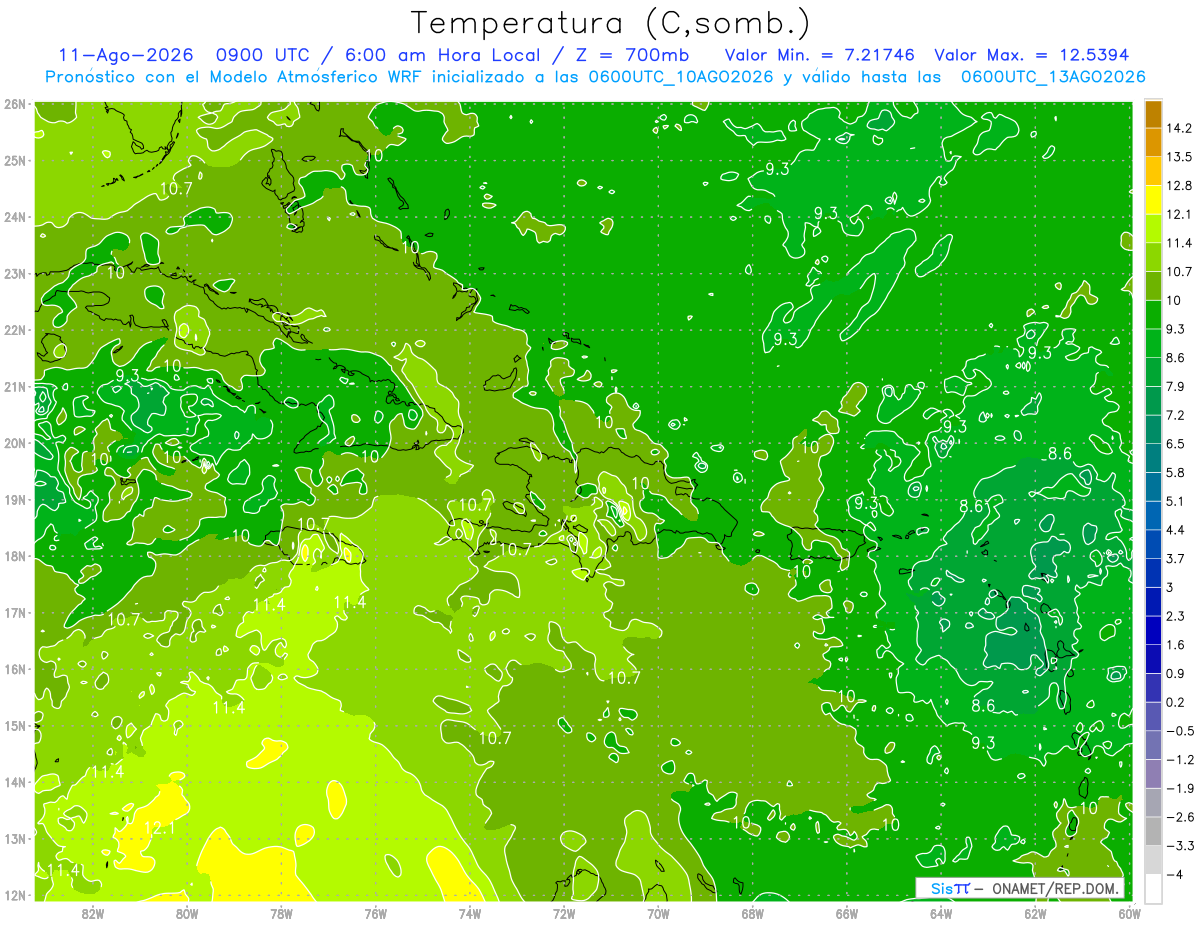Screen dimensions: 1200x927
Task: Click the '76W' longitude axis label
Action: click(376, 914)
